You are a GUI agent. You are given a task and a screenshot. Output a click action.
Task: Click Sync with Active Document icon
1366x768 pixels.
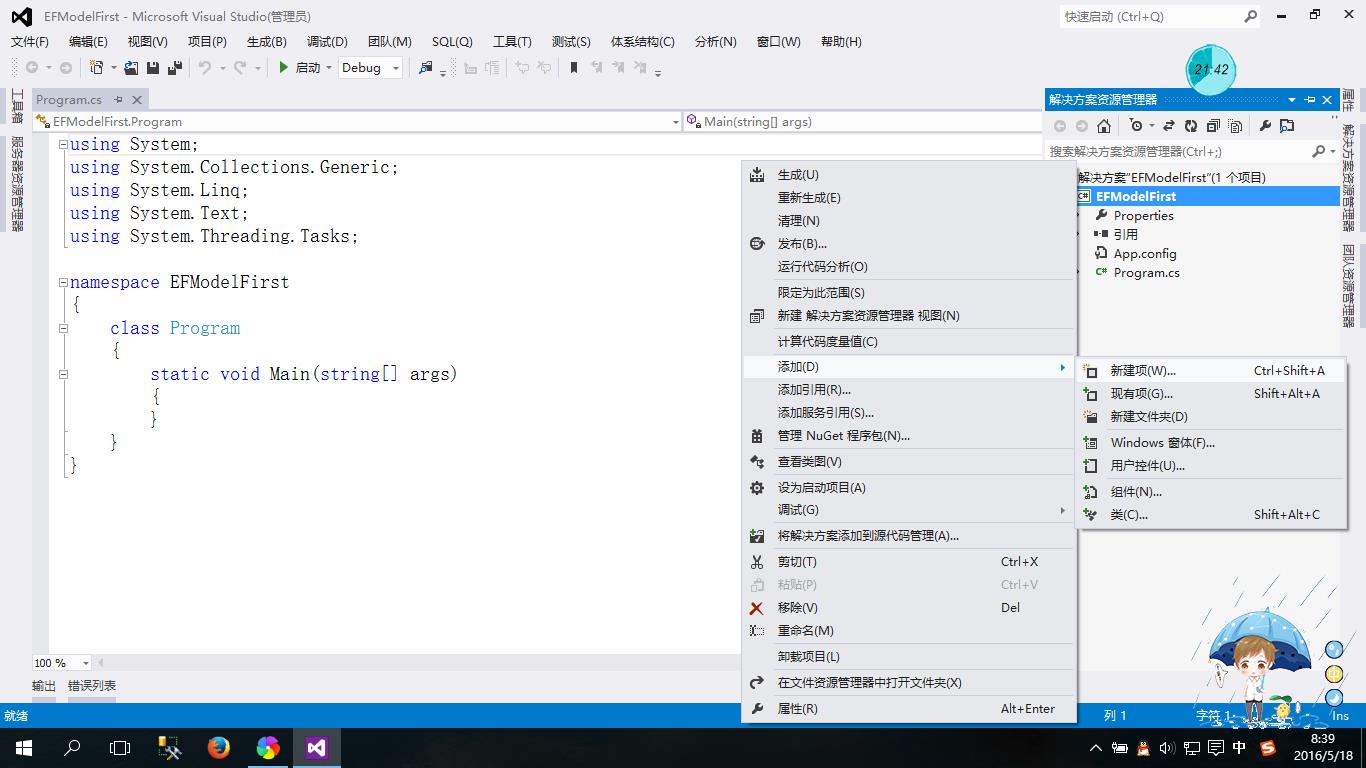tap(1168, 126)
